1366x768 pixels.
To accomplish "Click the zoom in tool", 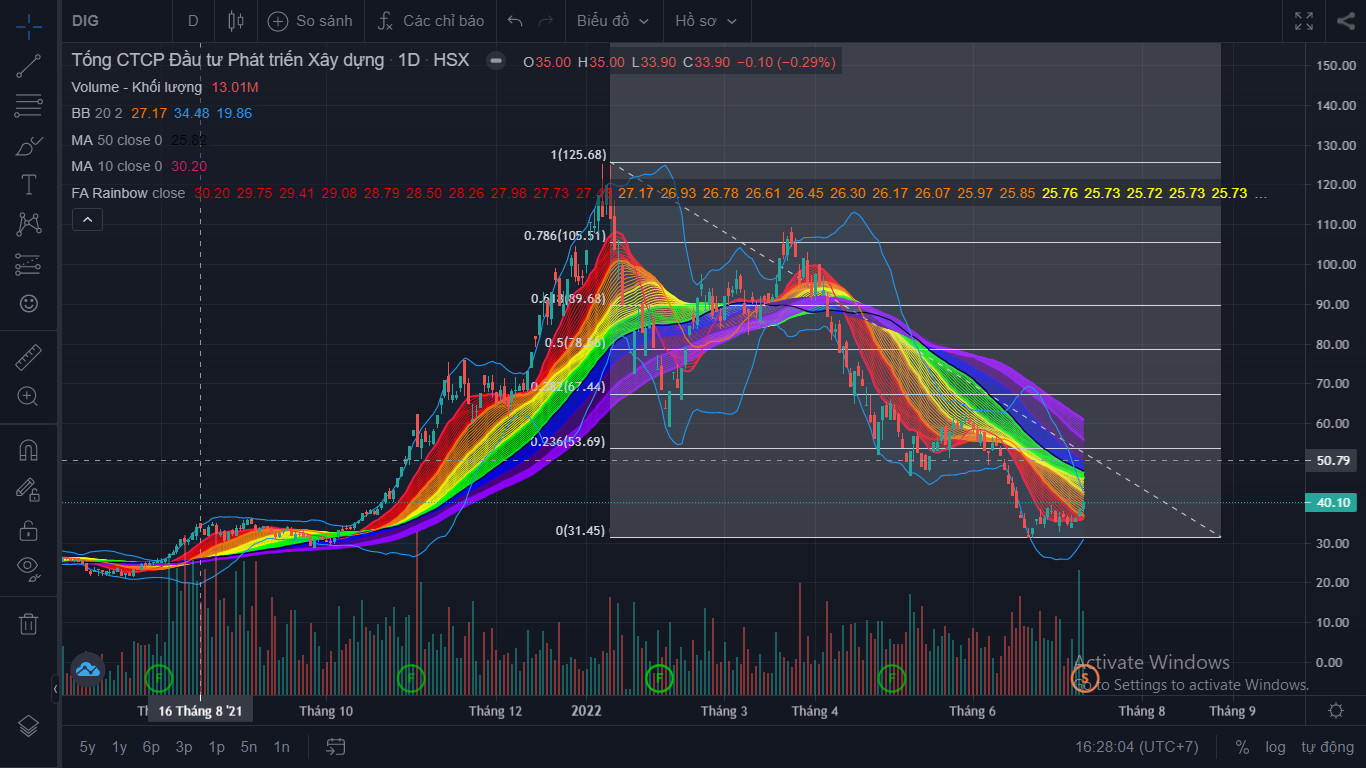I will [x=28, y=397].
